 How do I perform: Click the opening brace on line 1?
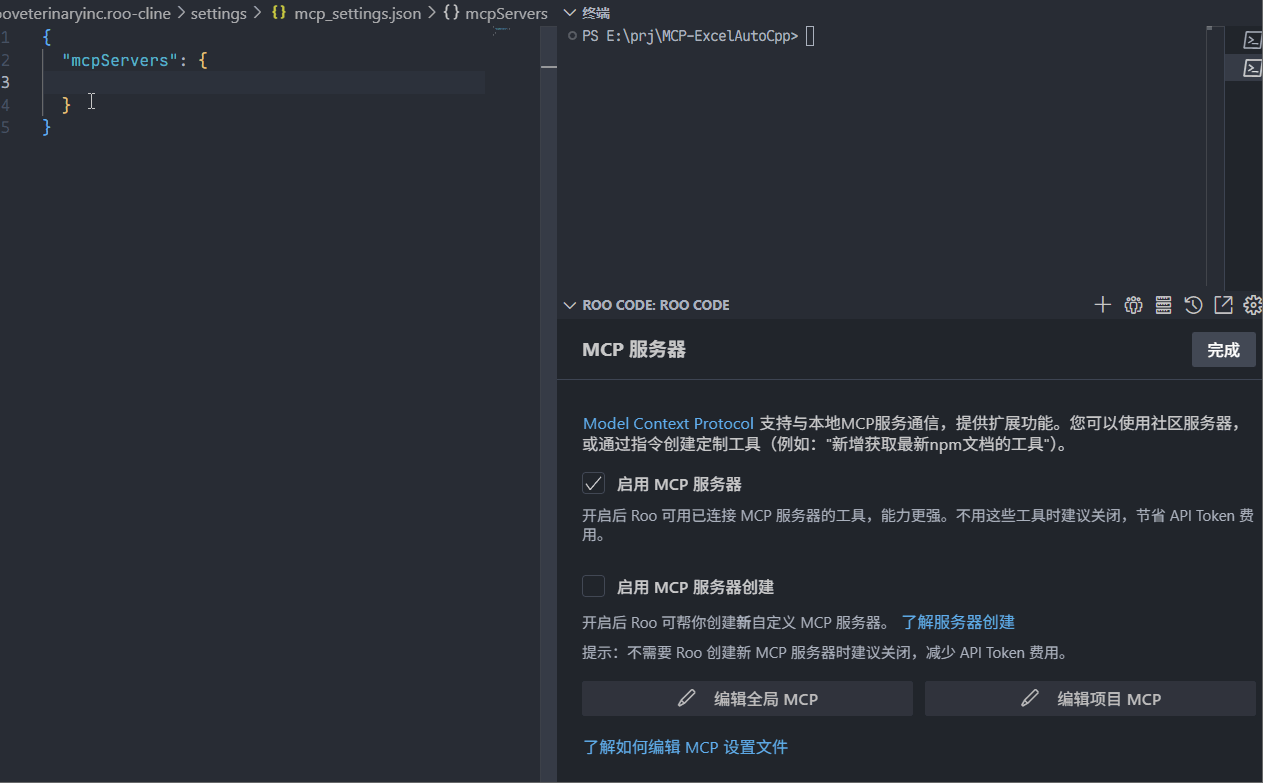pyautogui.click(x=47, y=37)
